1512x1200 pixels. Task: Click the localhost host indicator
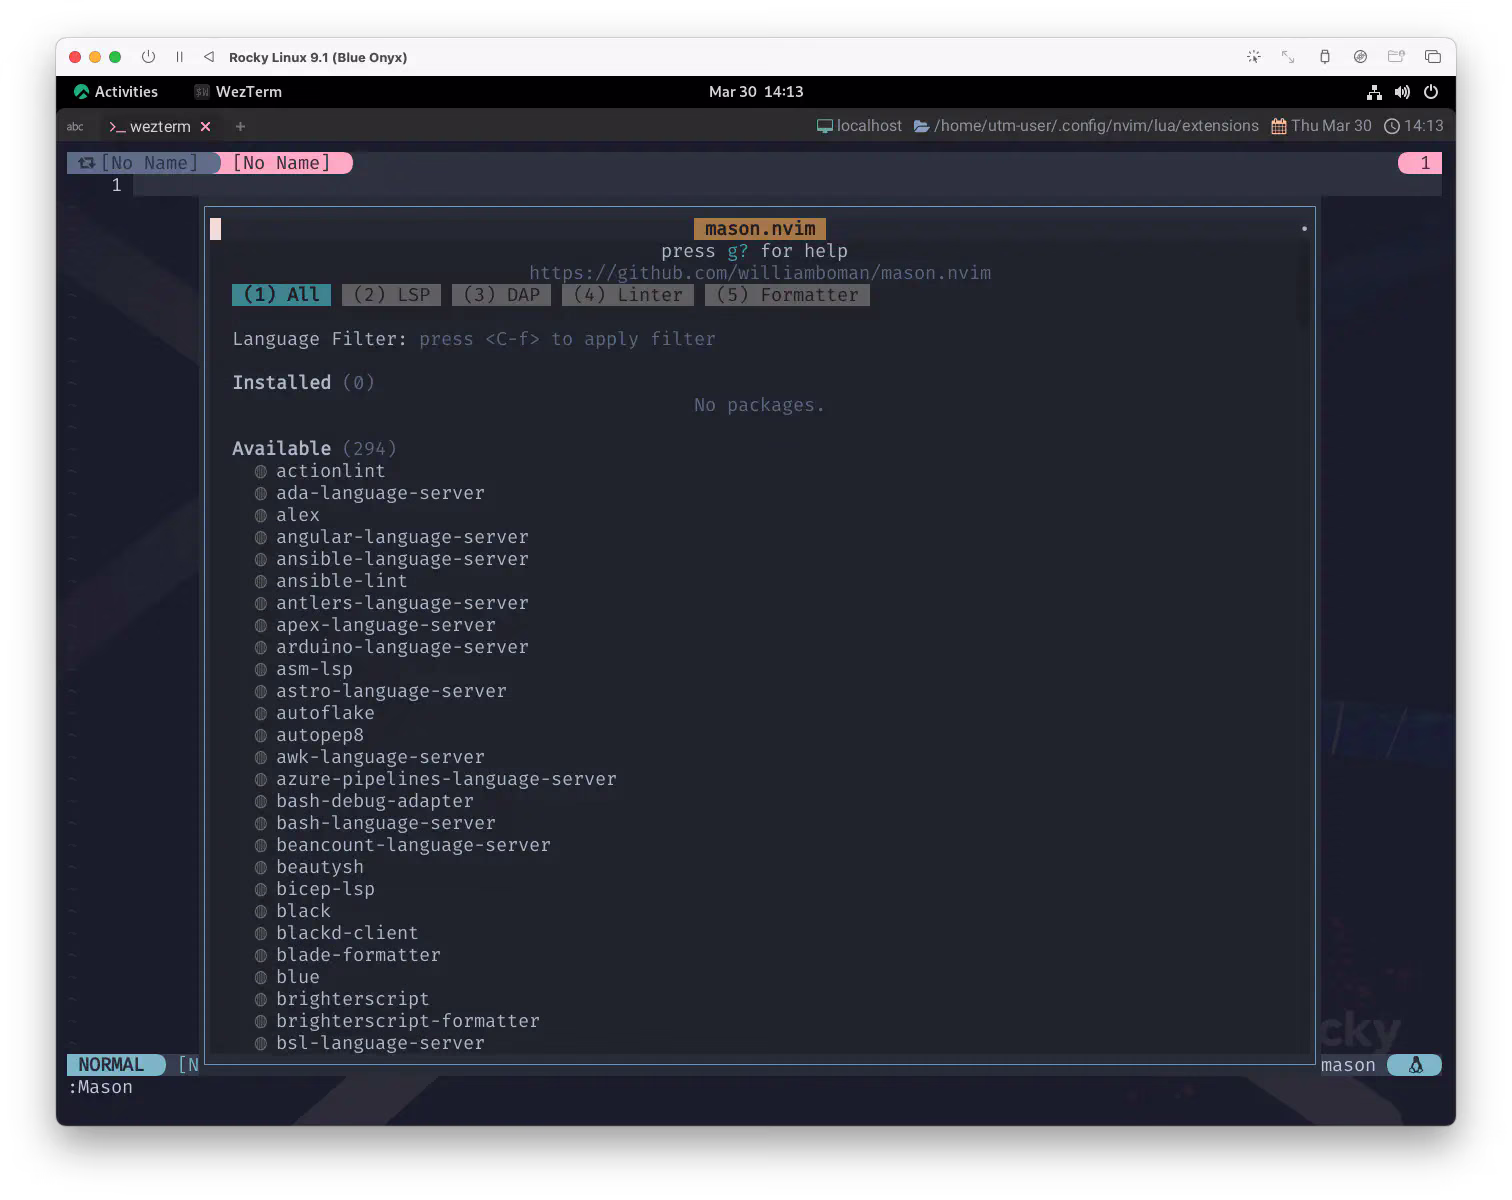pyautogui.click(x=859, y=126)
